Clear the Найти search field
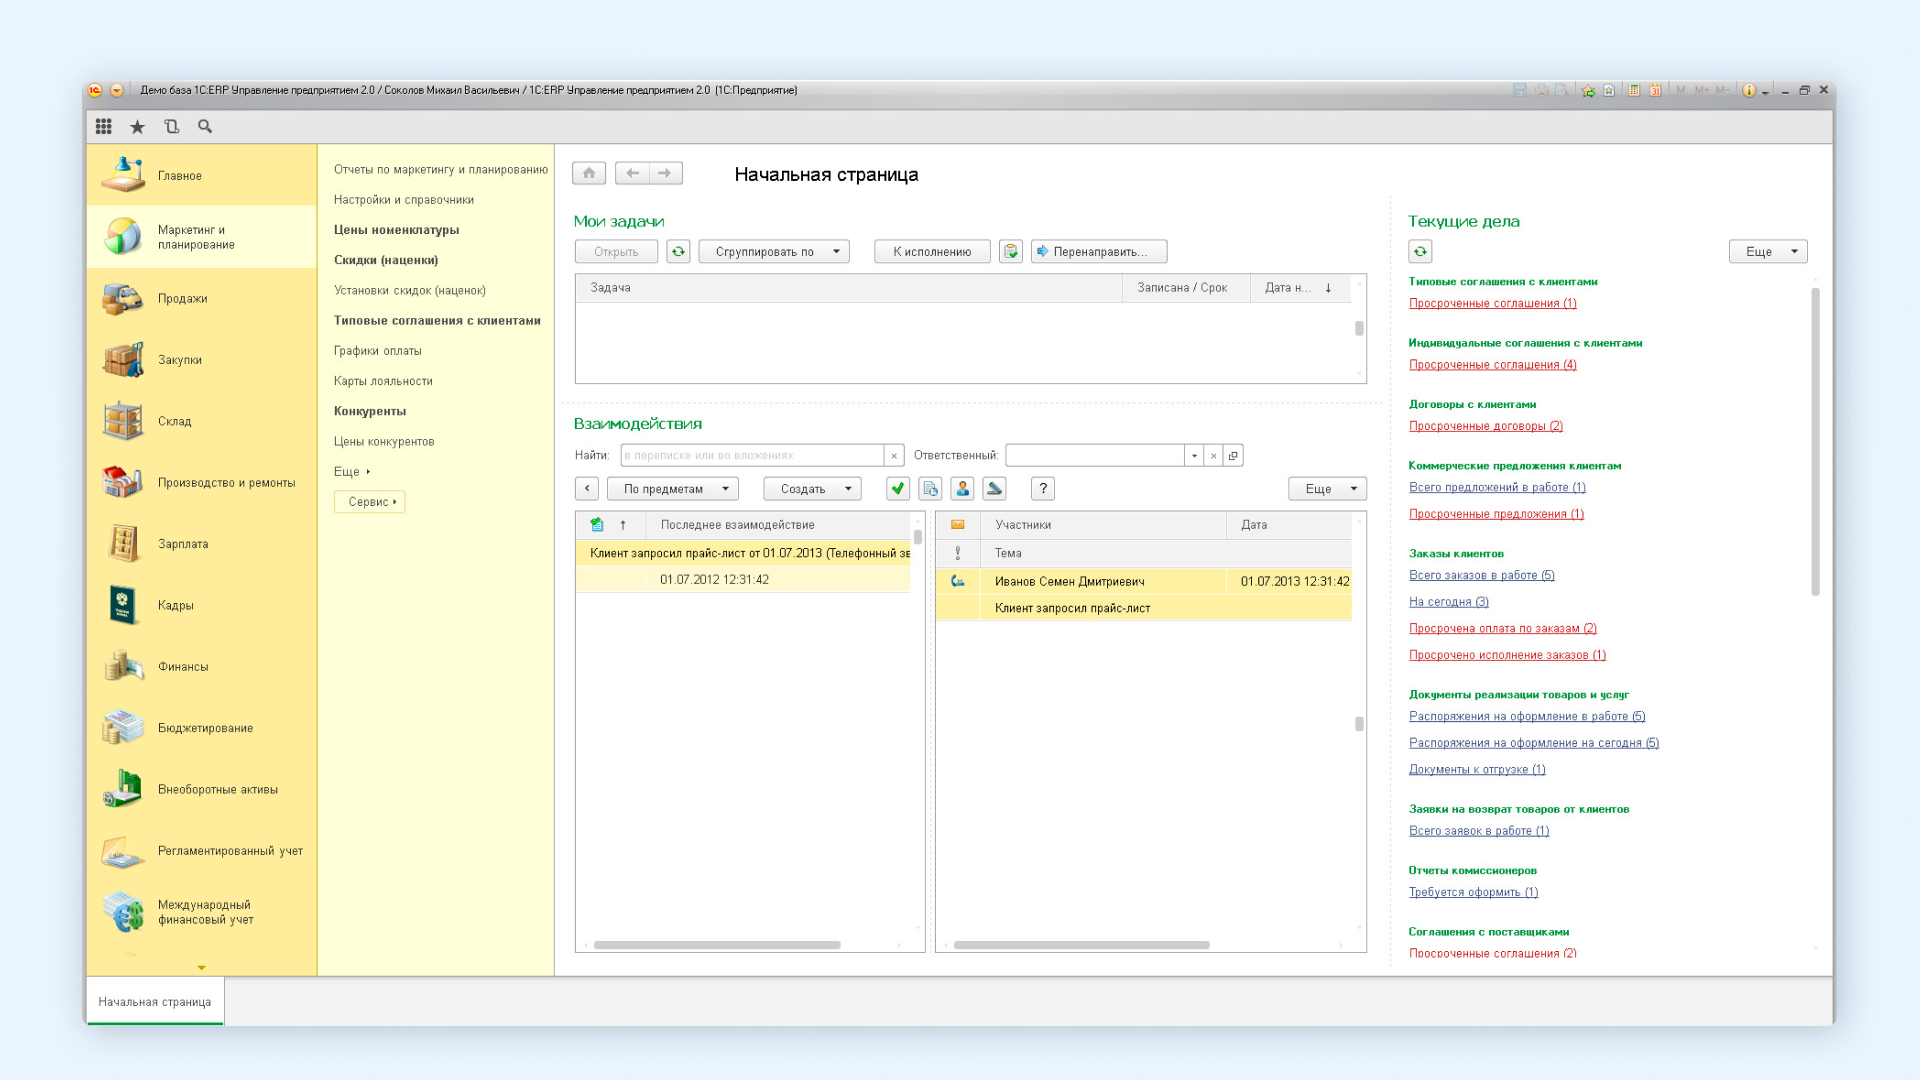The width and height of the screenshot is (1920, 1080). (894, 456)
